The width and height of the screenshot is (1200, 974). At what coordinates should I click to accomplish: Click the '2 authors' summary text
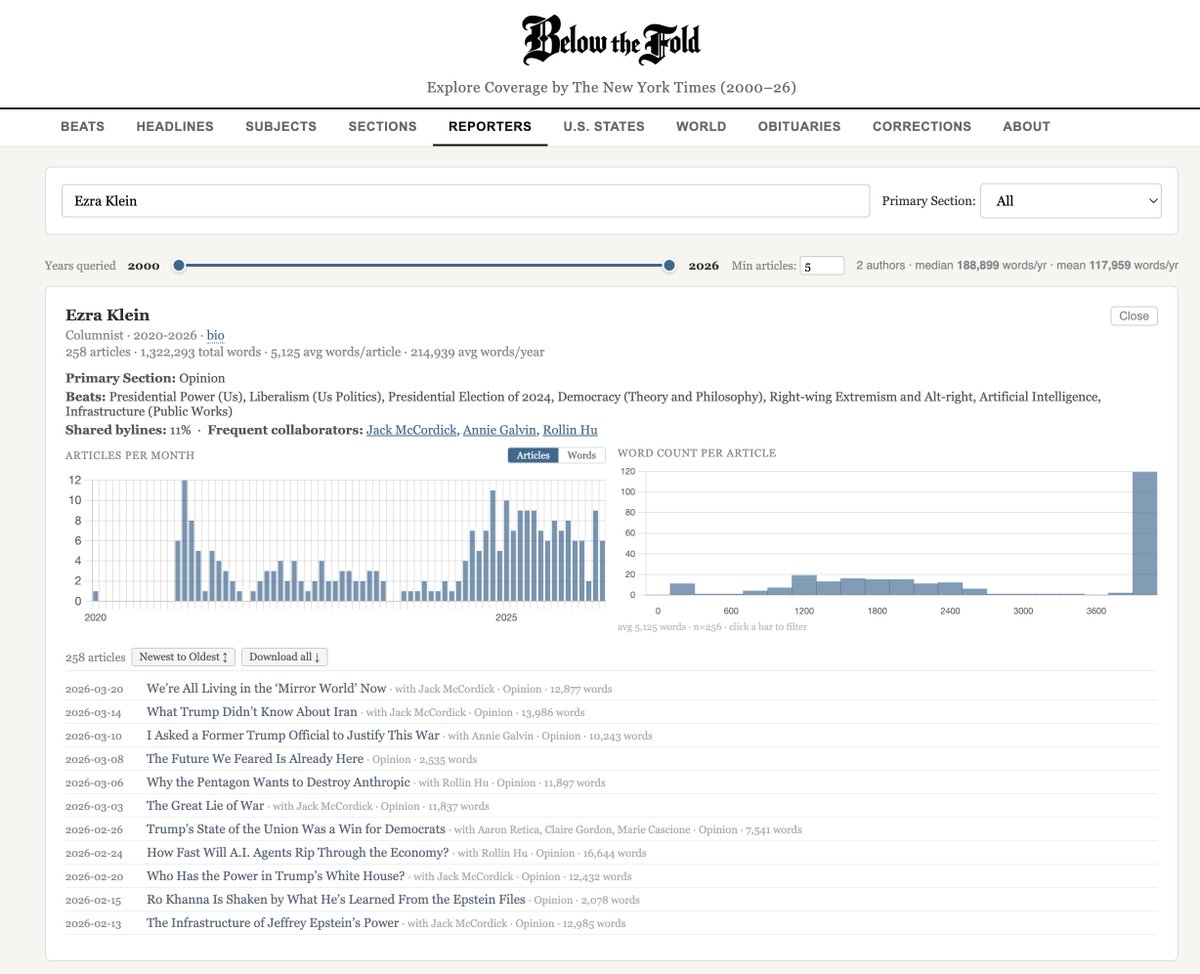[x=880, y=266]
